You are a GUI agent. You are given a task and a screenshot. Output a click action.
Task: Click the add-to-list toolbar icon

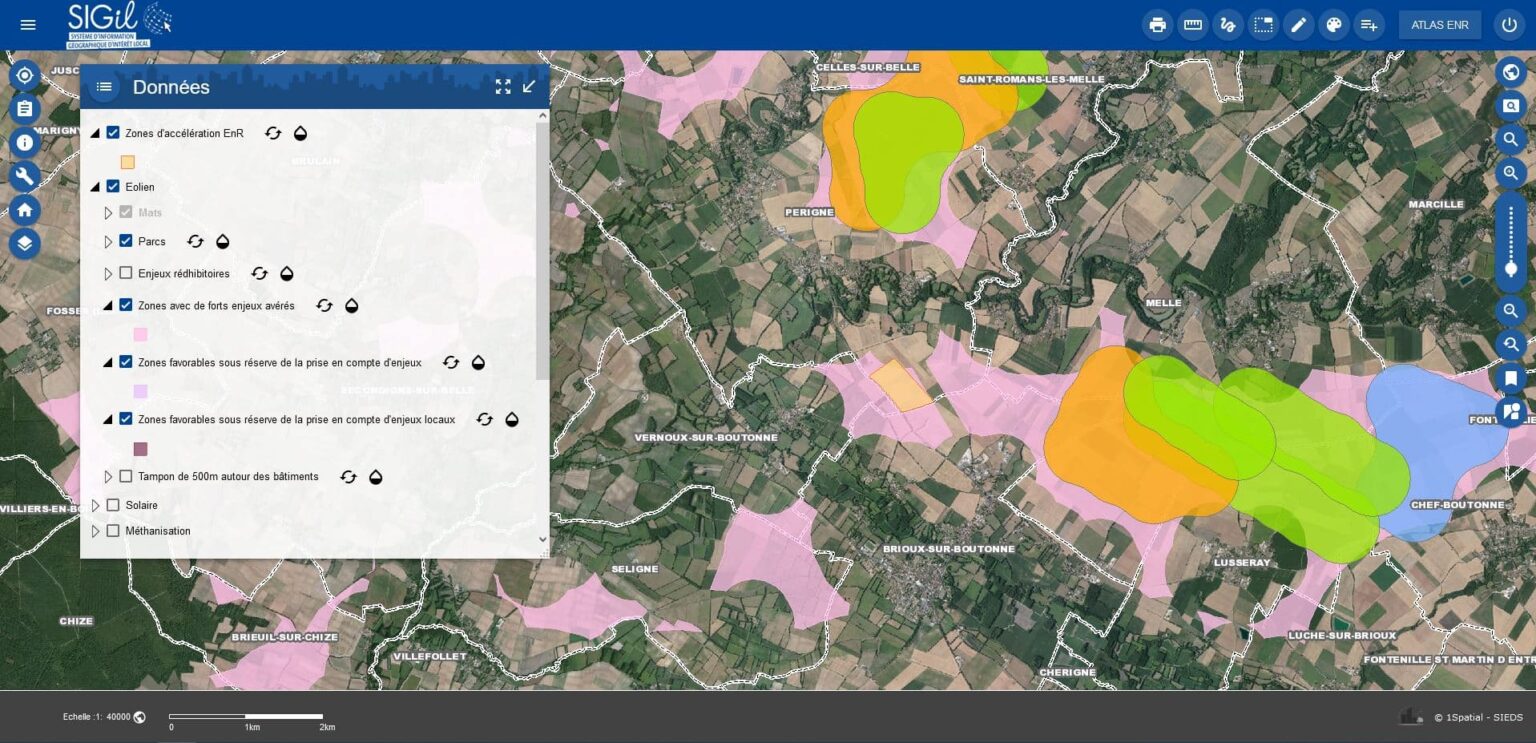point(1369,24)
